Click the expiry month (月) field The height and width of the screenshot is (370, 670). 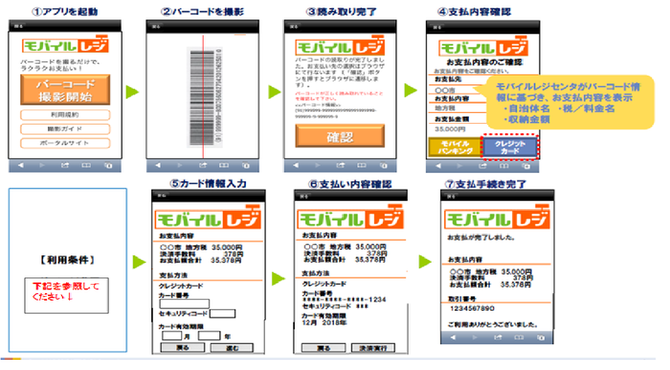172,336
